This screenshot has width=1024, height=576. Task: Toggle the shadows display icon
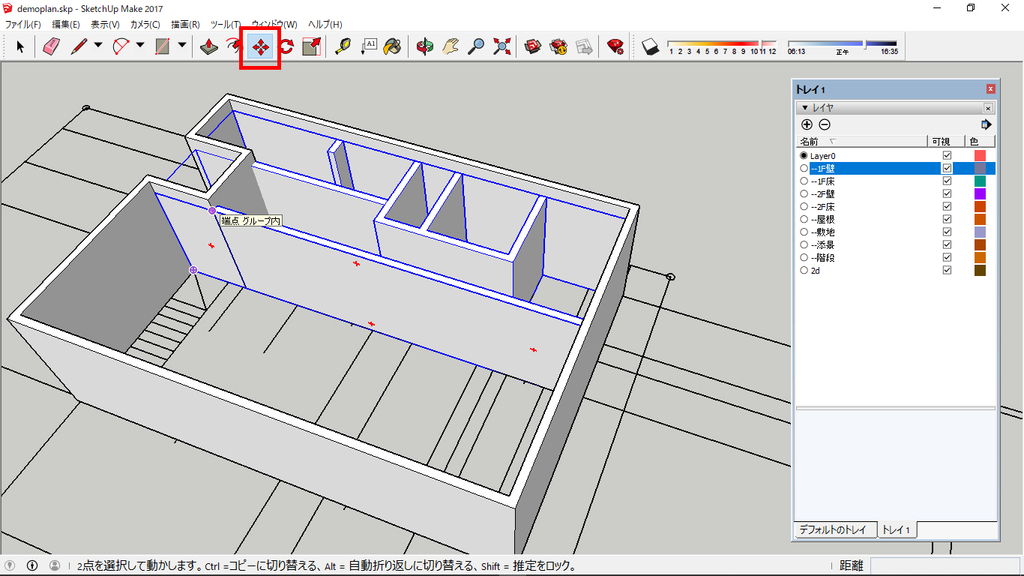[650, 46]
